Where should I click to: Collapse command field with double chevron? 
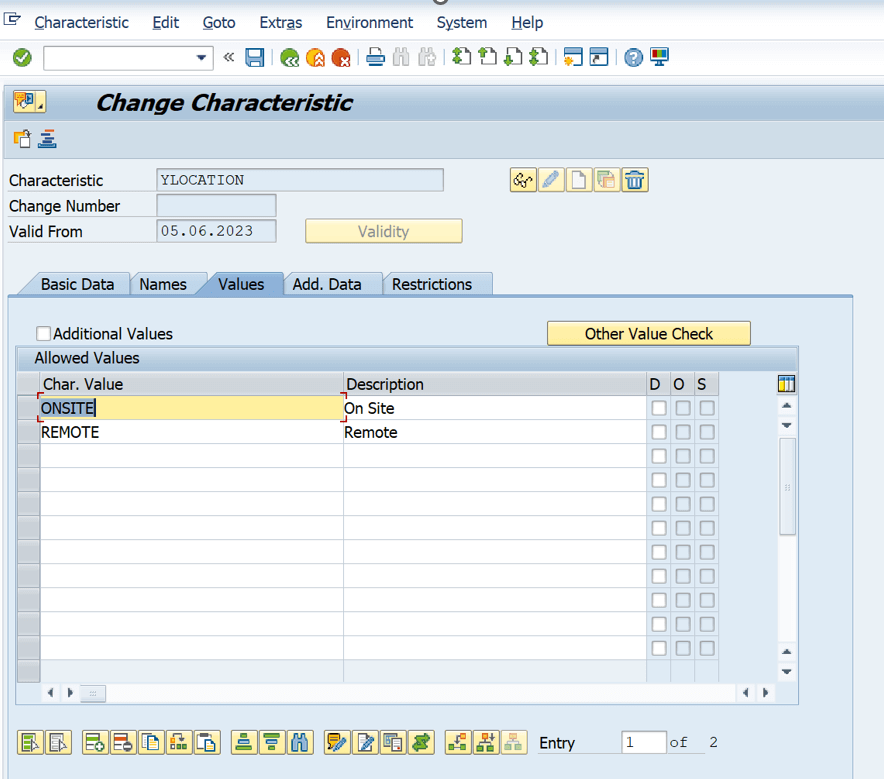click(228, 57)
